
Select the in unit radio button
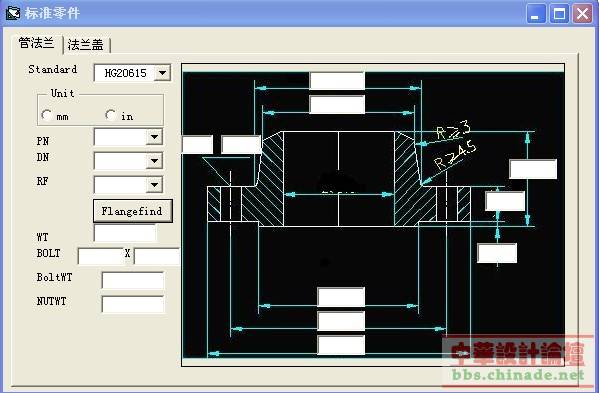point(111,115)
